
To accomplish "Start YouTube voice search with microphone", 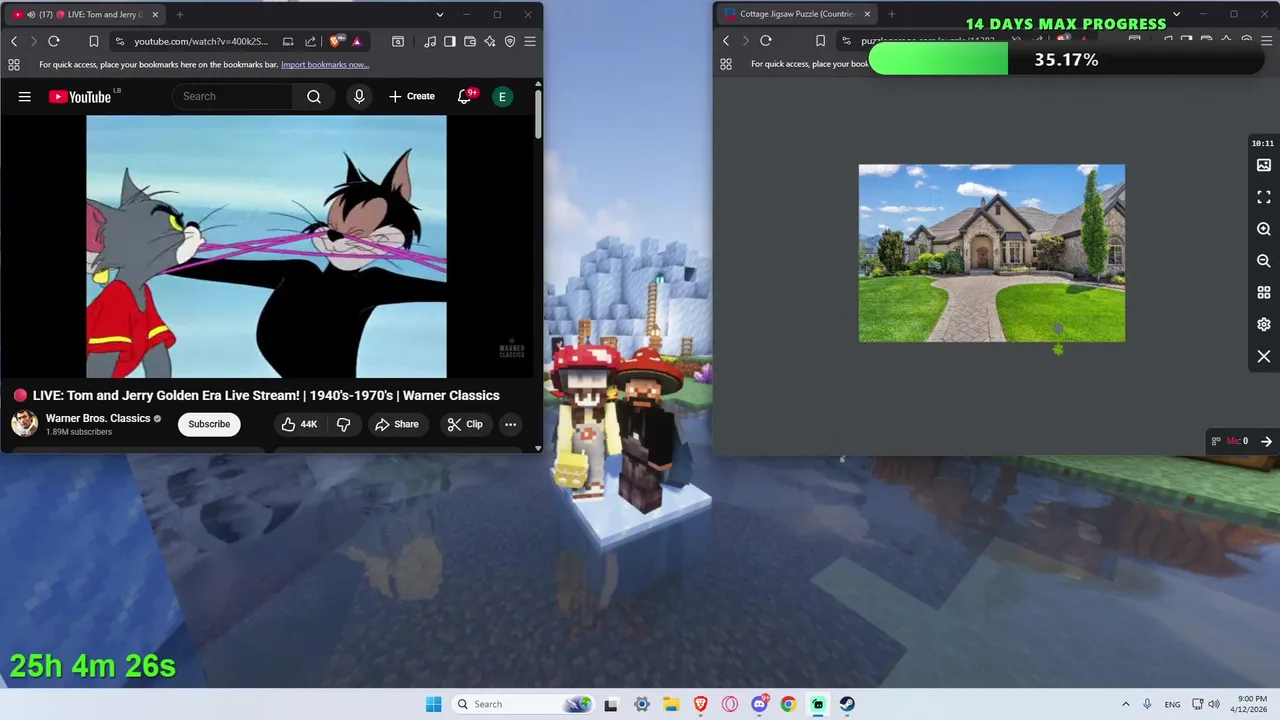I will [x=359, y=96].
